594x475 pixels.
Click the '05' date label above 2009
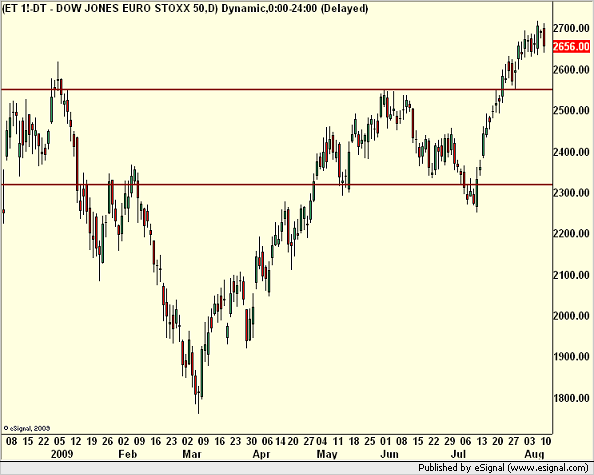(x=59, y=441)
